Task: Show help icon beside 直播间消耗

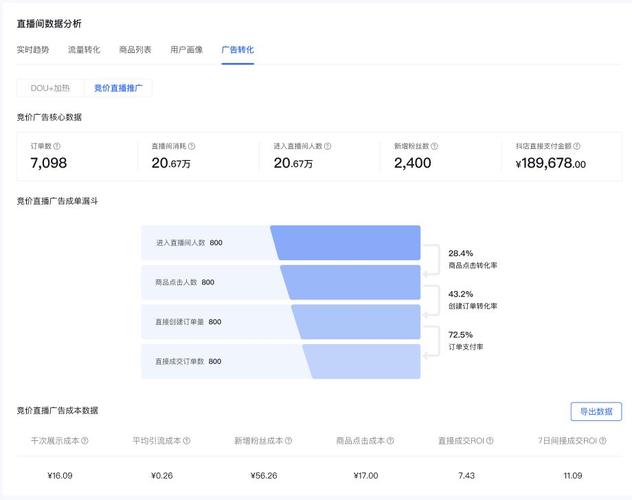Action: coord(191,146)
